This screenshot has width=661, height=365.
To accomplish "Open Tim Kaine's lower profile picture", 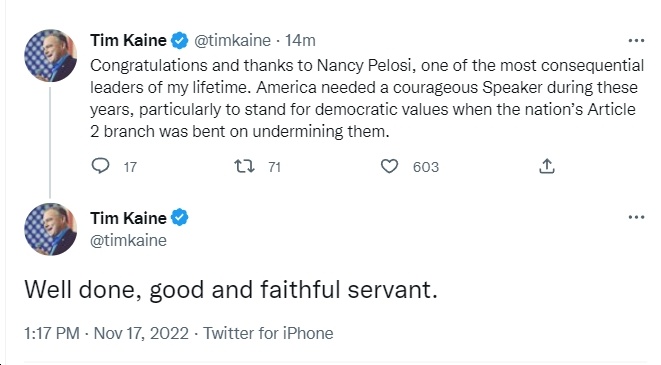I will 50,229.
